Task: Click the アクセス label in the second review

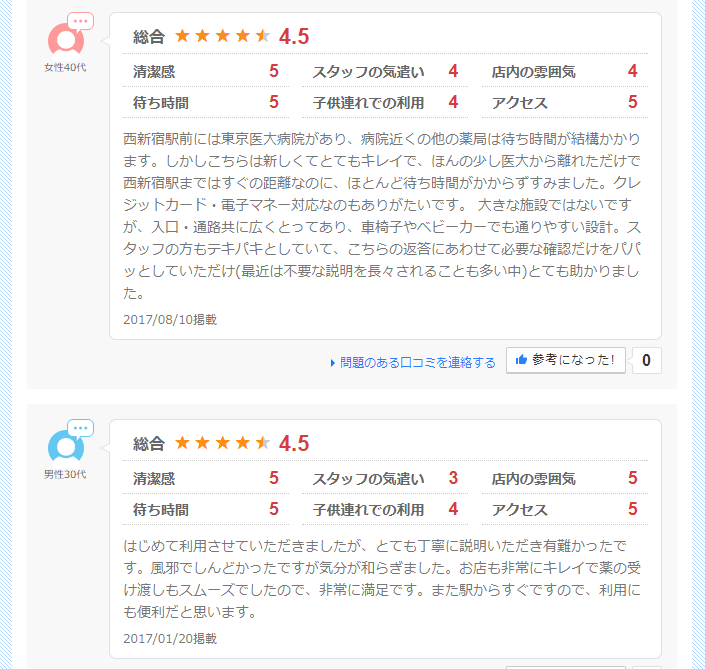Action: (519, 510)
